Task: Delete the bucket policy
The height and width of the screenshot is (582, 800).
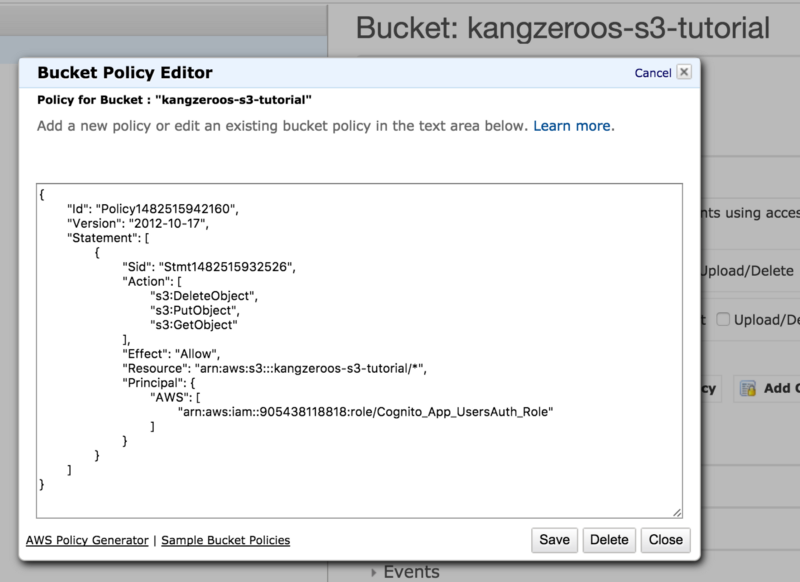Action: (x=609, y=540)
